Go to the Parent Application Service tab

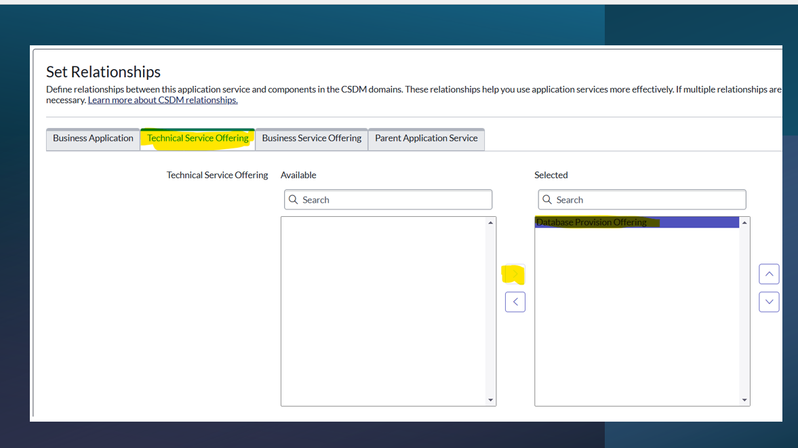tap(426, 139)
